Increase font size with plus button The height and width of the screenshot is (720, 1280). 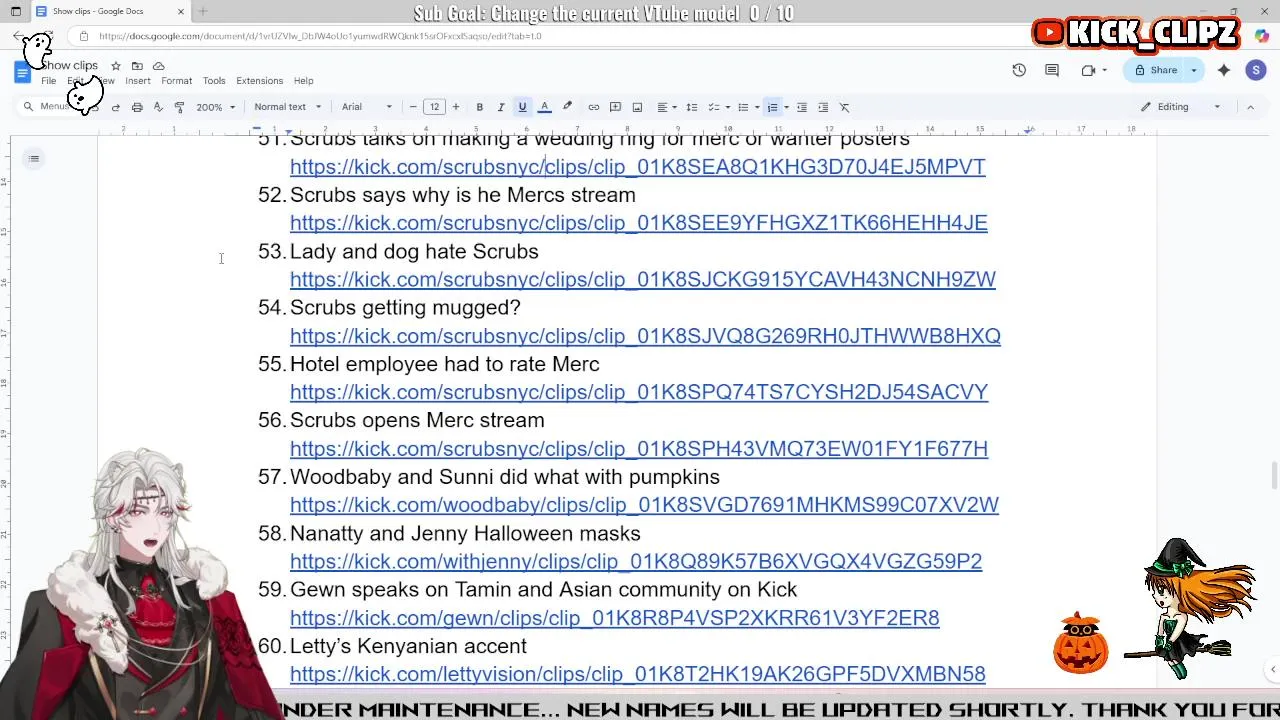click(x=456, y=107)
